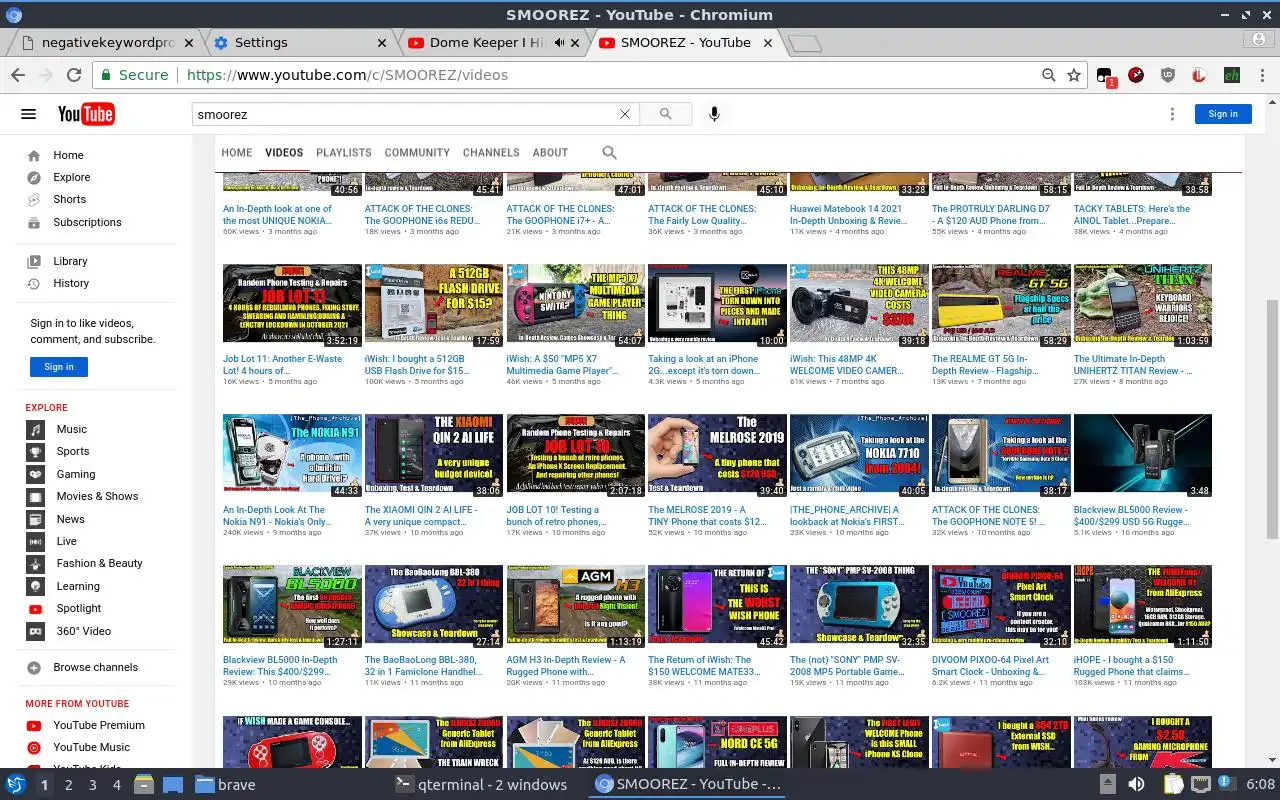Go back with browser back arrow
The height and width of the screenshot is (800, 1280).
(18, 75)
